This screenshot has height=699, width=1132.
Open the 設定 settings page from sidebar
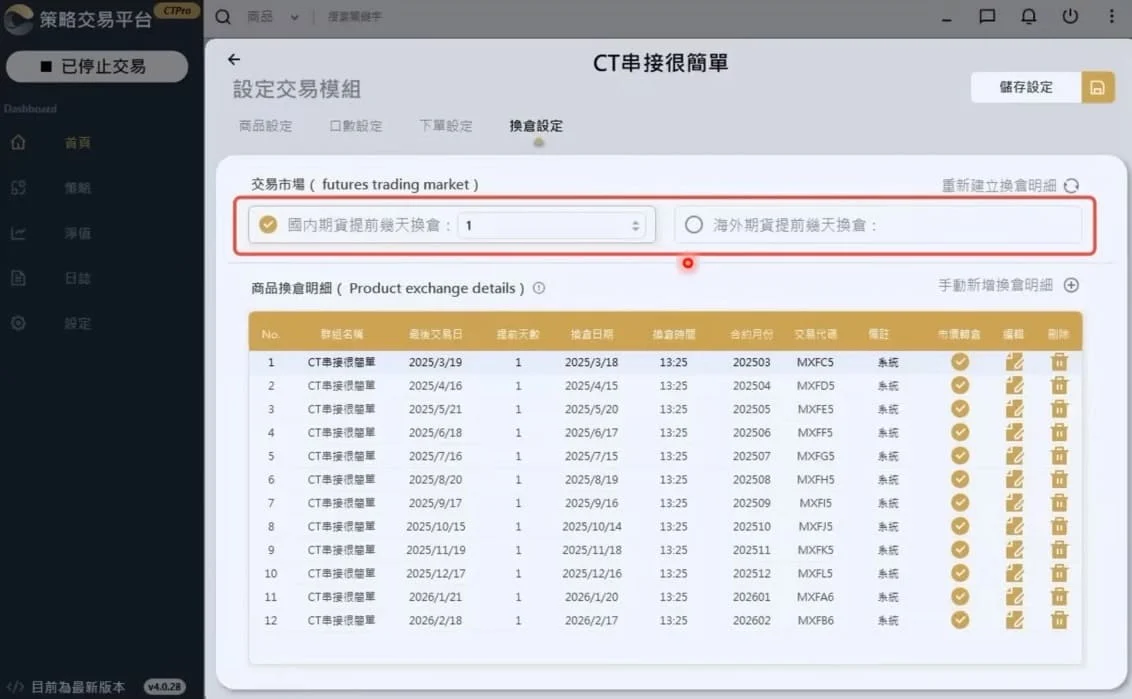[x=78, y=322]
